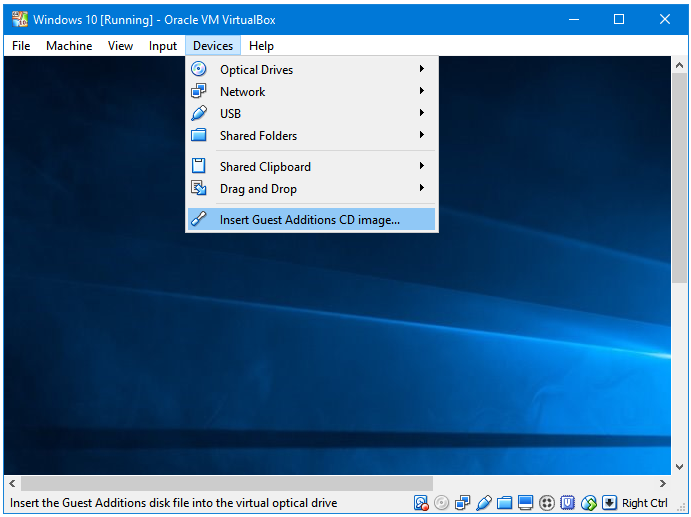Click the hard disk activity status icon
This screenshot has width=691, height=517.
tap(421, 503)
